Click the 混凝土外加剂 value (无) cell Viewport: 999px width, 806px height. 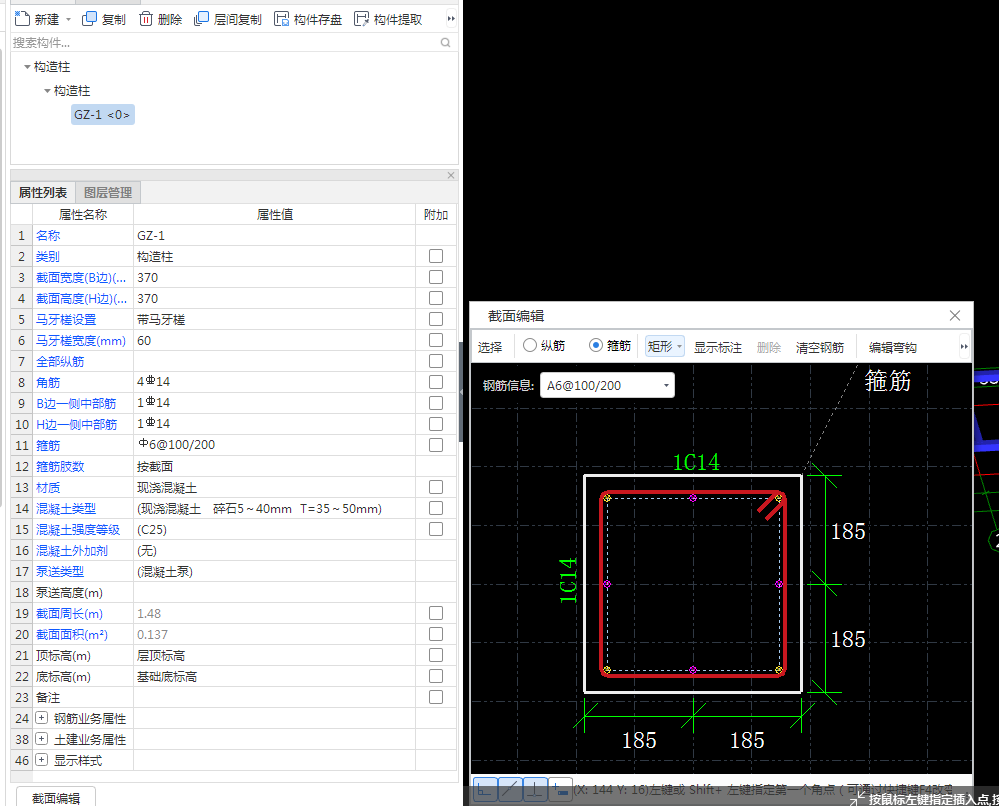tap(274, 551)
